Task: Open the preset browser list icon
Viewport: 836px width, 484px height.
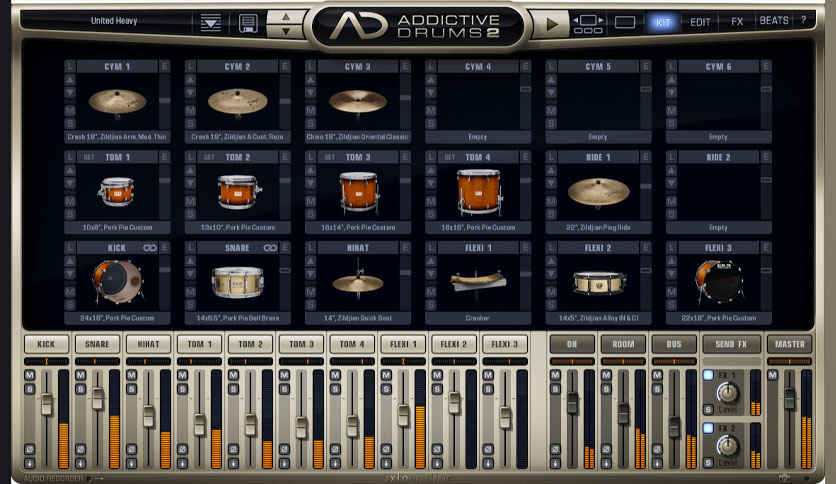Action: (x=211, y=23)
